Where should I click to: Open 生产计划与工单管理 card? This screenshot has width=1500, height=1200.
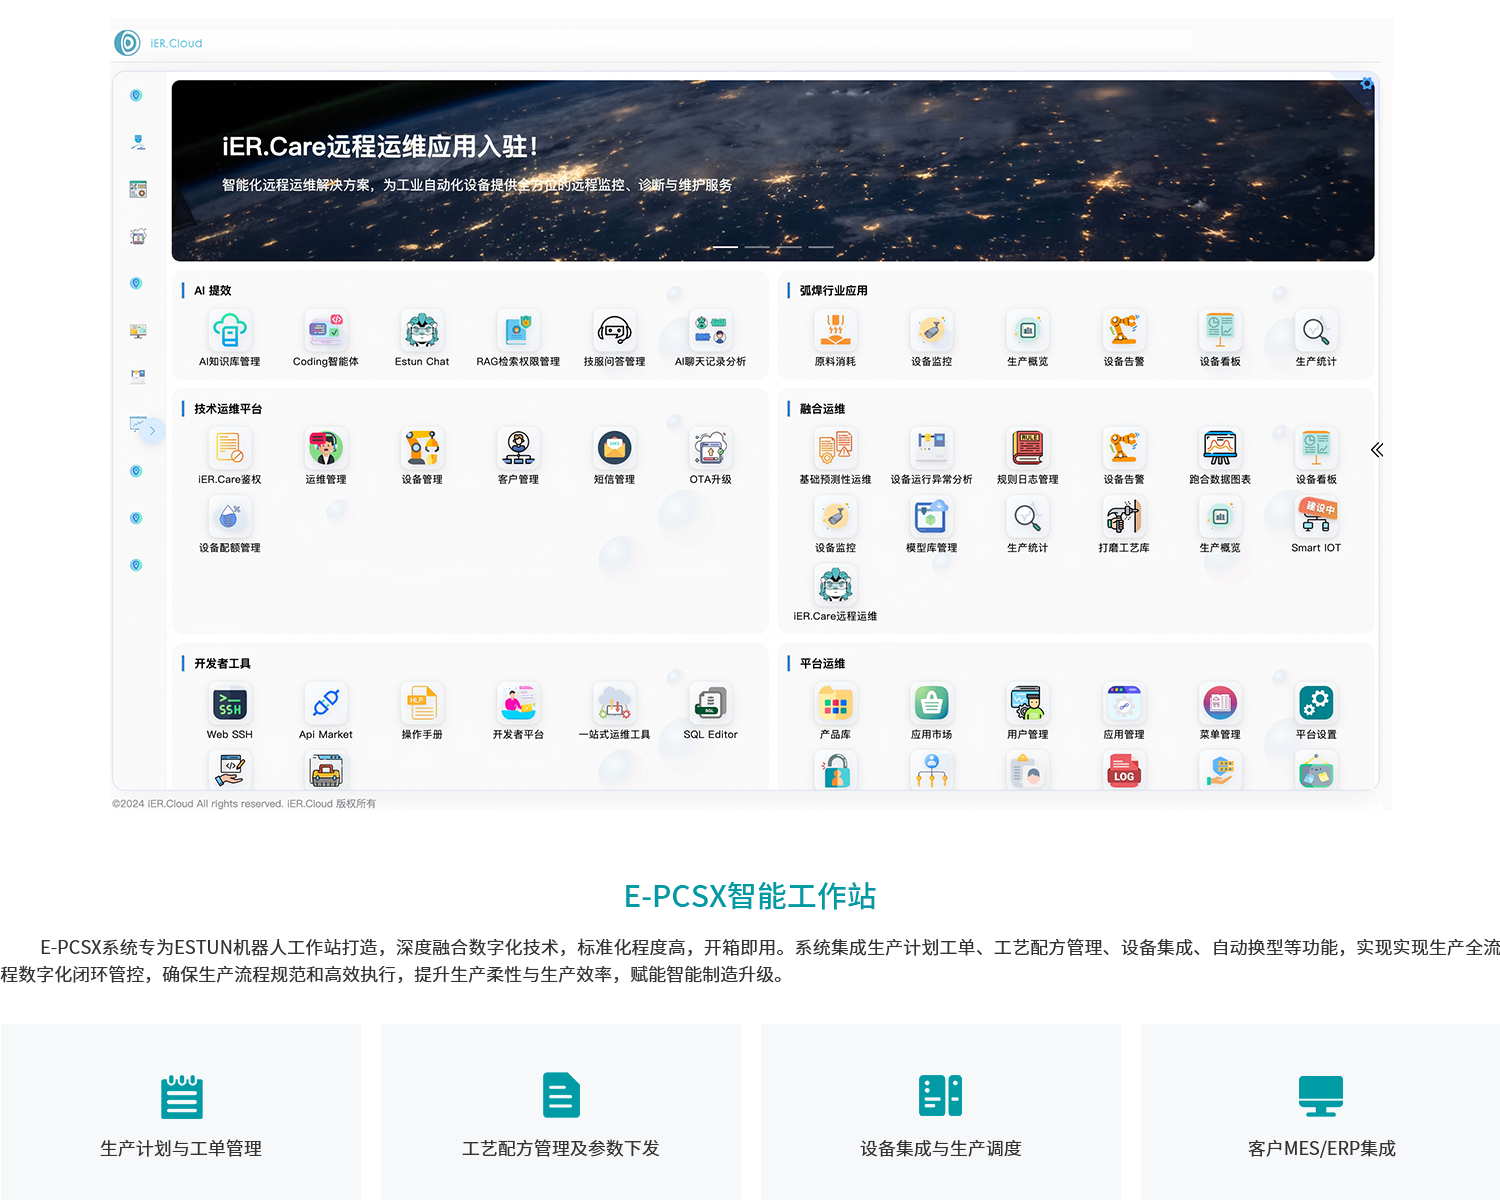pyautogui.click(x=181, y=1112)
